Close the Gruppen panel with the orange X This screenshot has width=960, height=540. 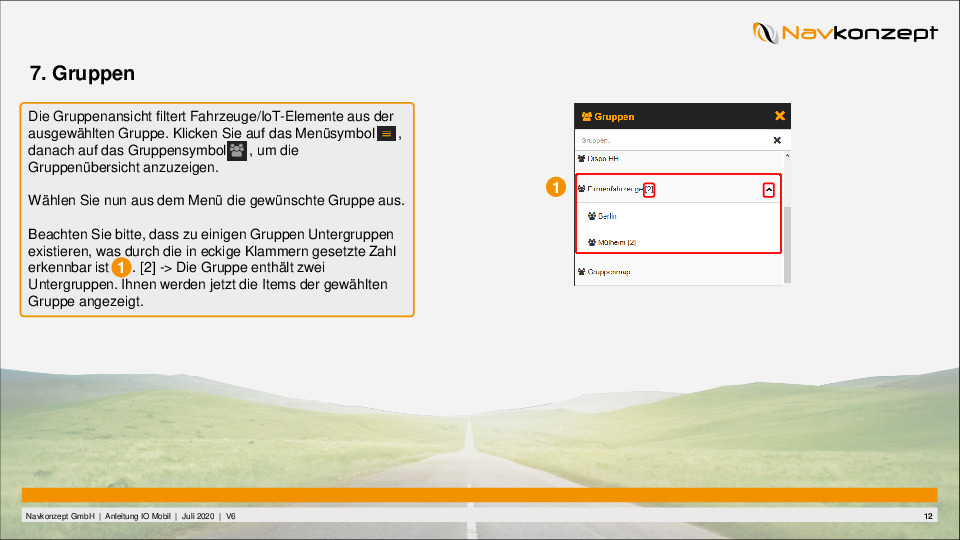click(779, 116)
